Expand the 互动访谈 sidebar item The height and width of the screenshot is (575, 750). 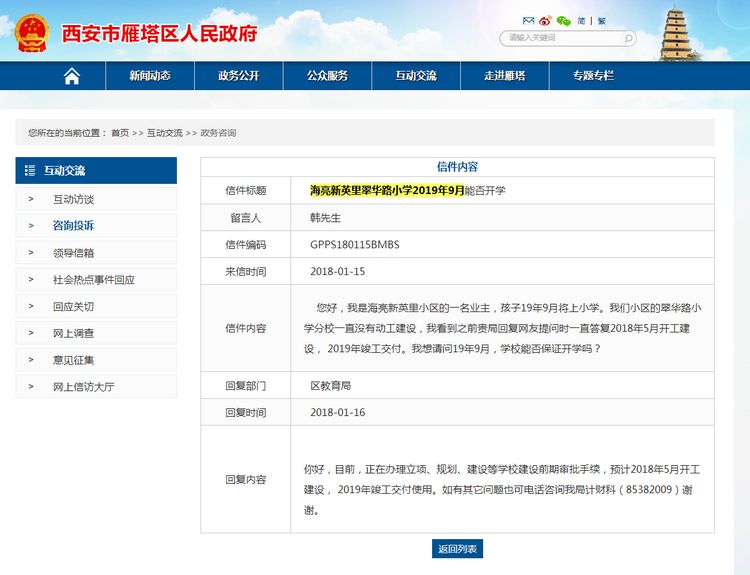73,199
